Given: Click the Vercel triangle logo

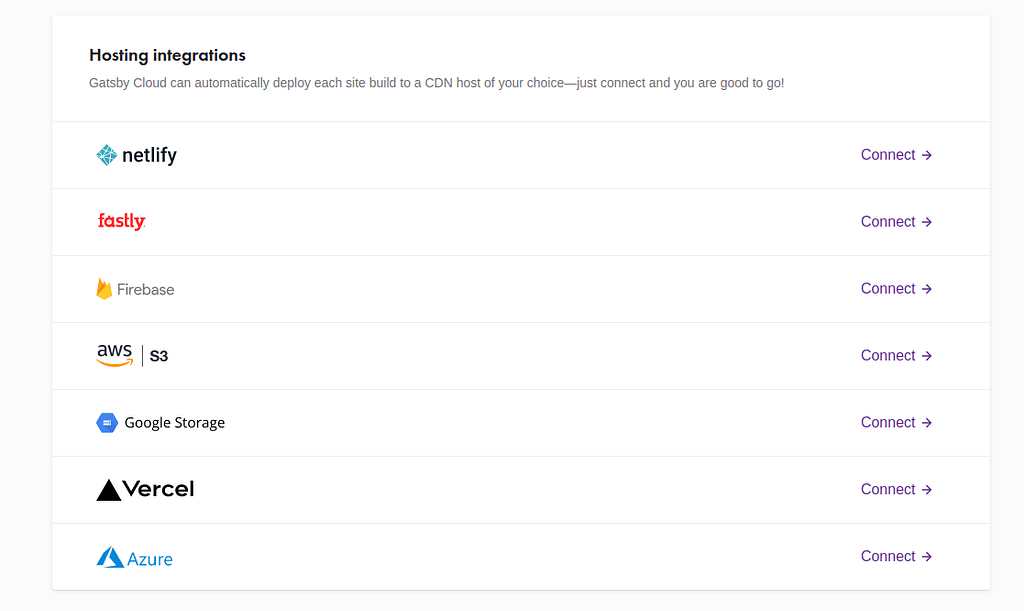Looking at the screenshot, I should coord(108,490).
